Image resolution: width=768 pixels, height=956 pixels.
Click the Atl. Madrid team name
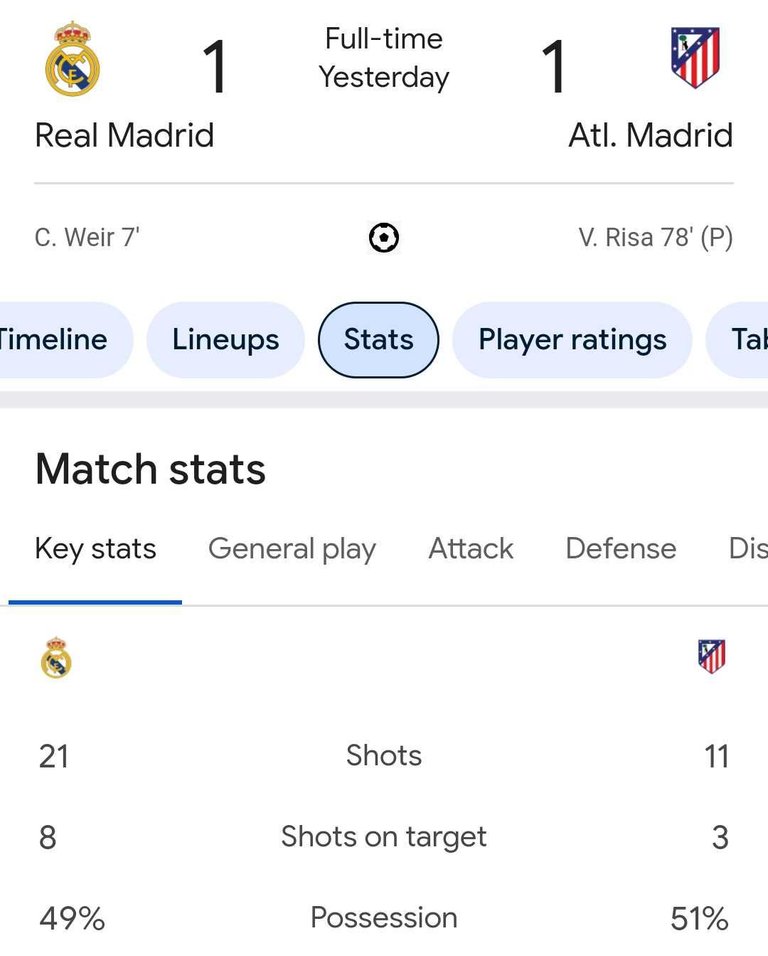pos(650,135)
